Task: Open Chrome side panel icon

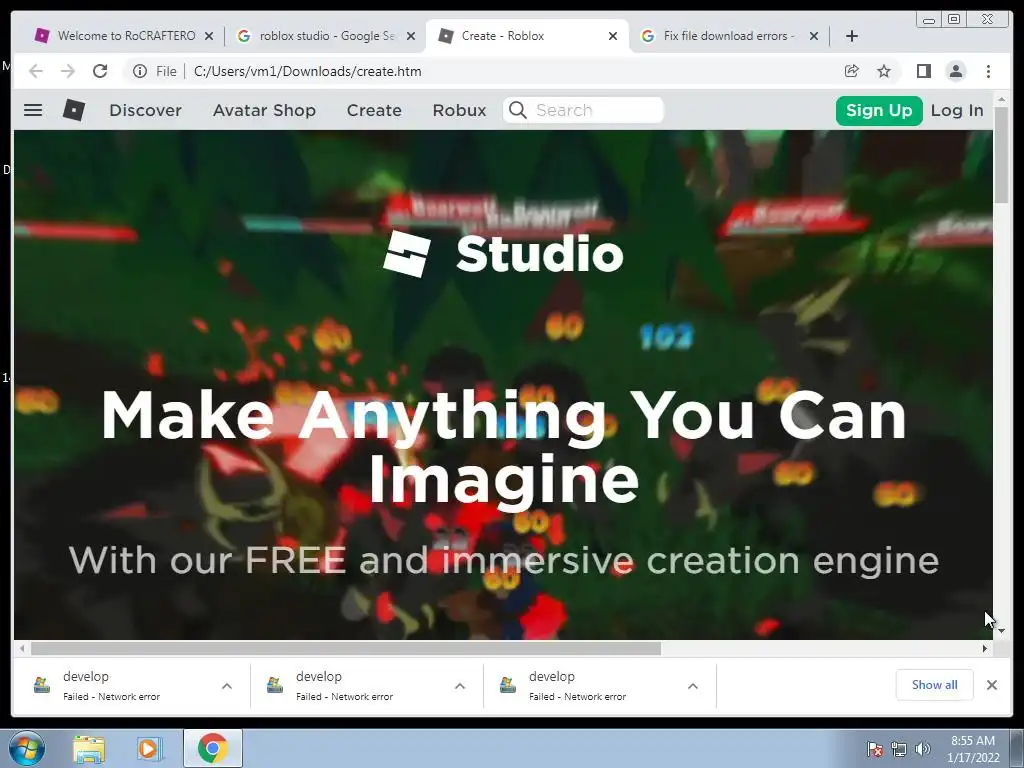Action: pyautogui.click(x=923, y=71)
